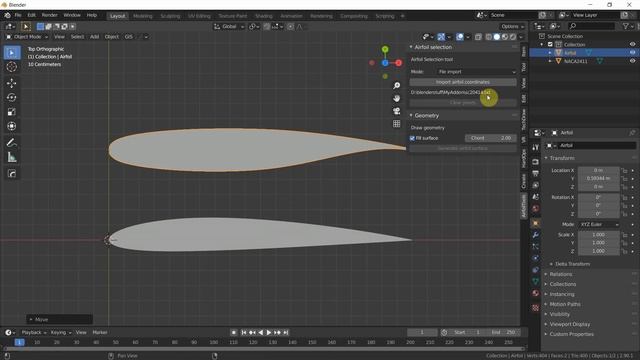
Task: Open the Global orientation dropdown
Action: [x=229, y=27]
